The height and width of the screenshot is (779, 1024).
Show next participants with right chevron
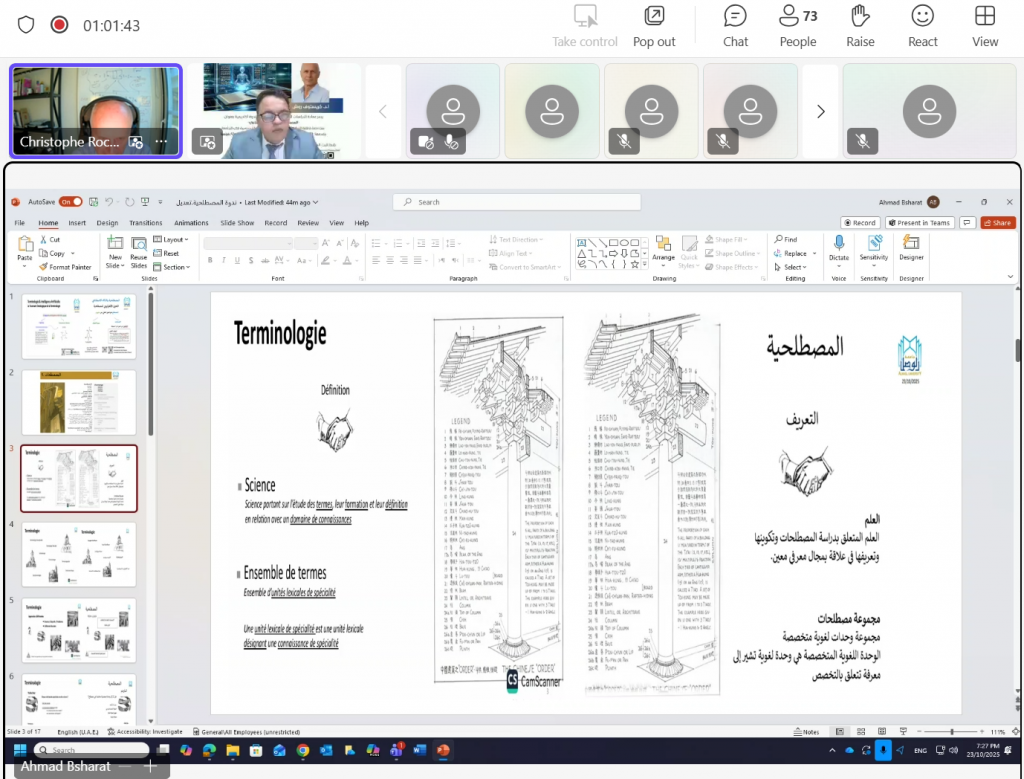point(821,111)
